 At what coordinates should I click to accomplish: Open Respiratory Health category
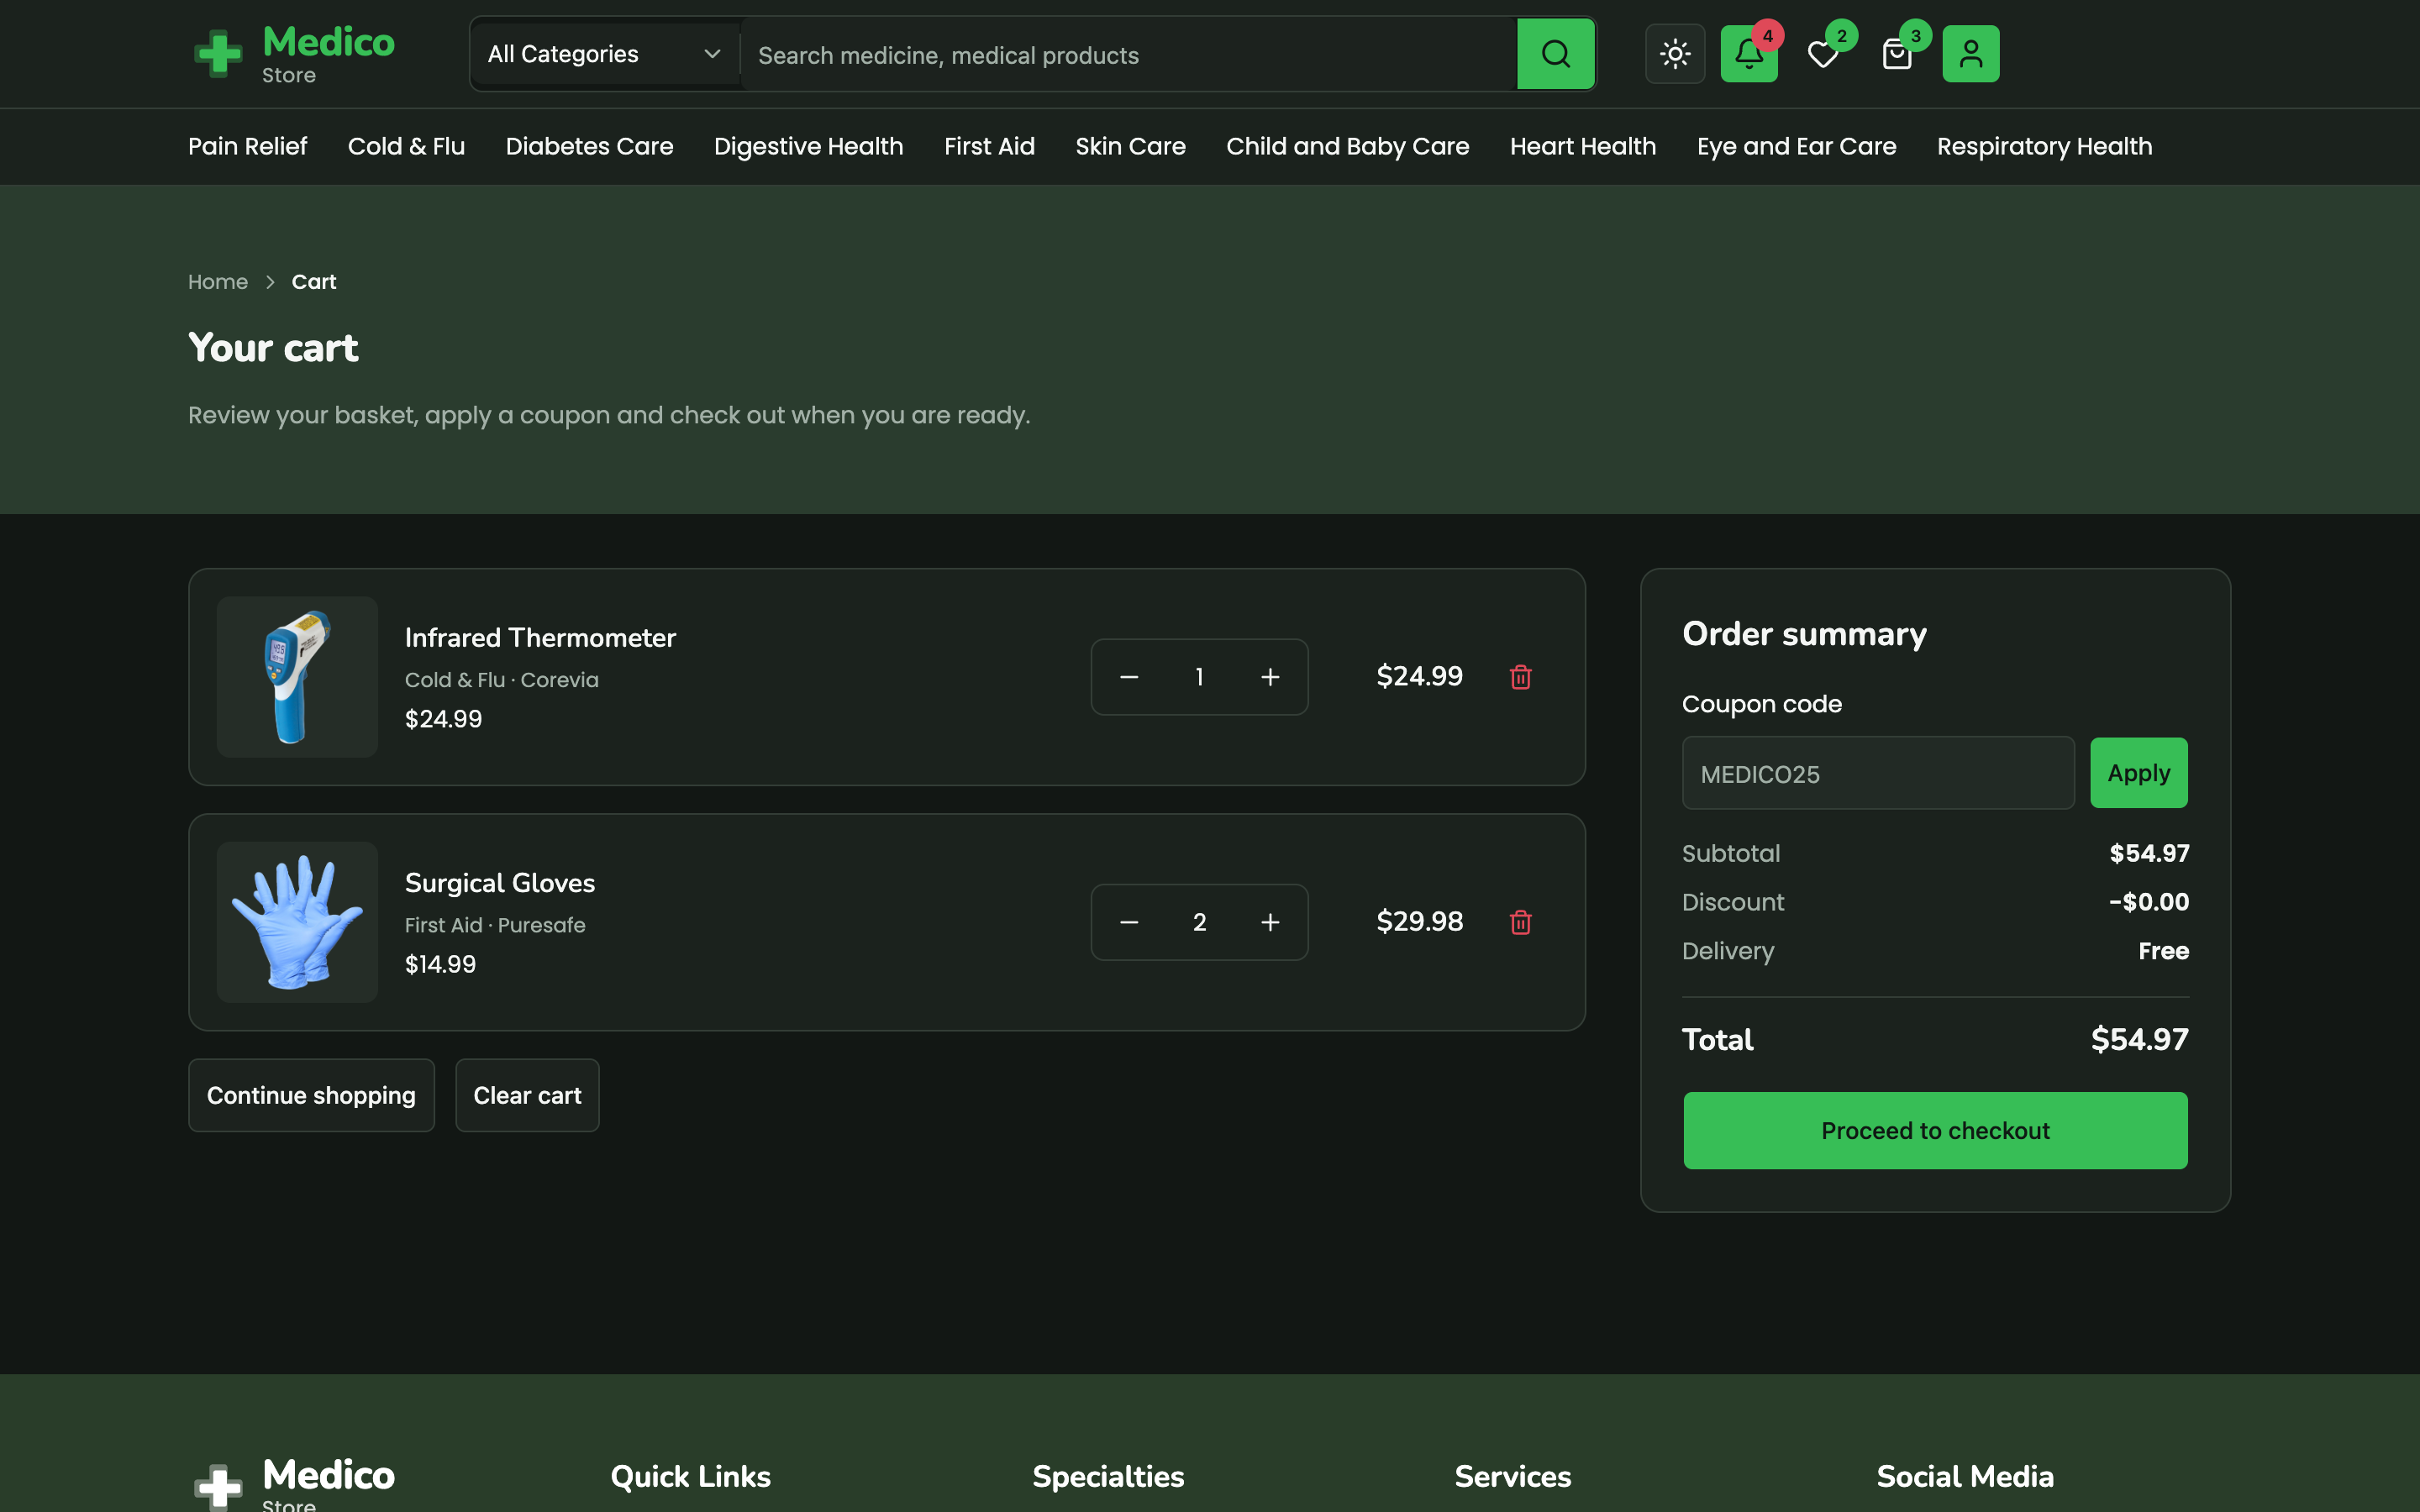pyautogui.click(x=2044, y=146)
